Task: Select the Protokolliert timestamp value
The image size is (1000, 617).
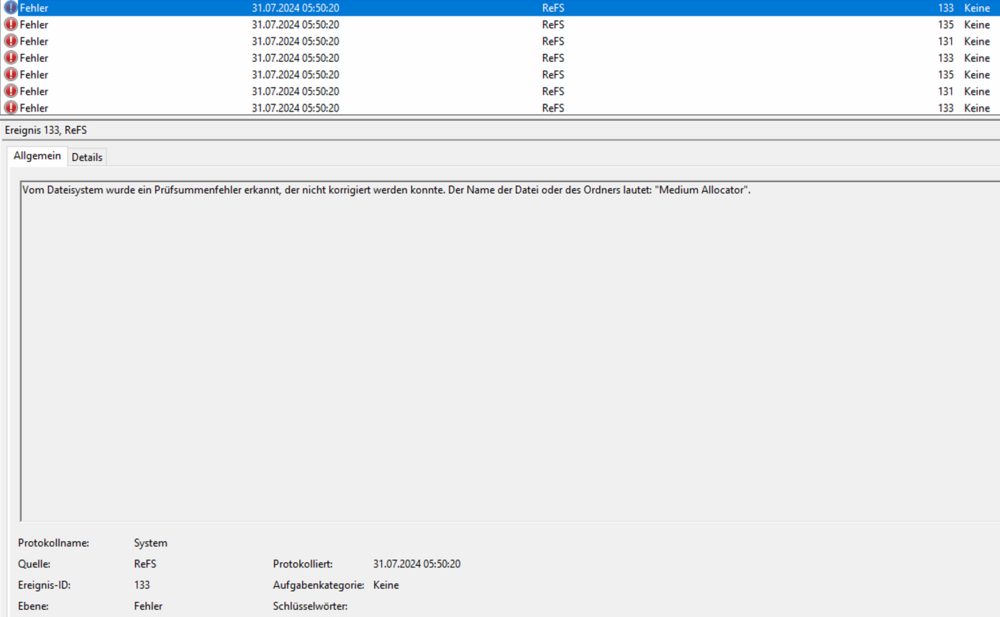Action: tap(416, 564)
